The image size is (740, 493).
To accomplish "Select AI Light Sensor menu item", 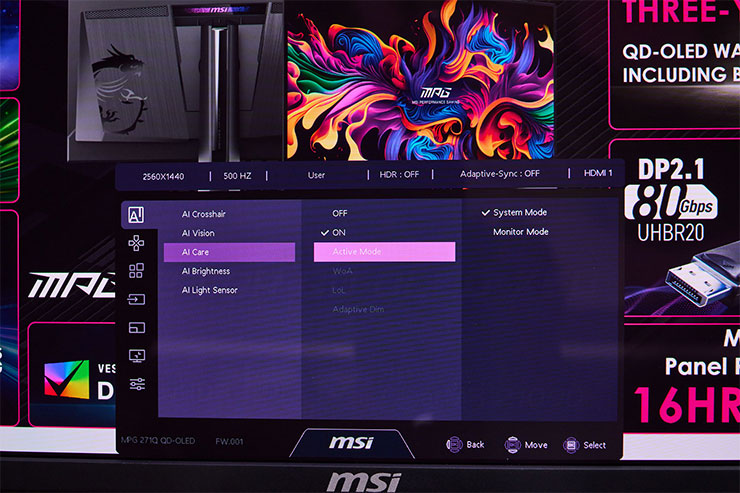I will pos(209,290).
